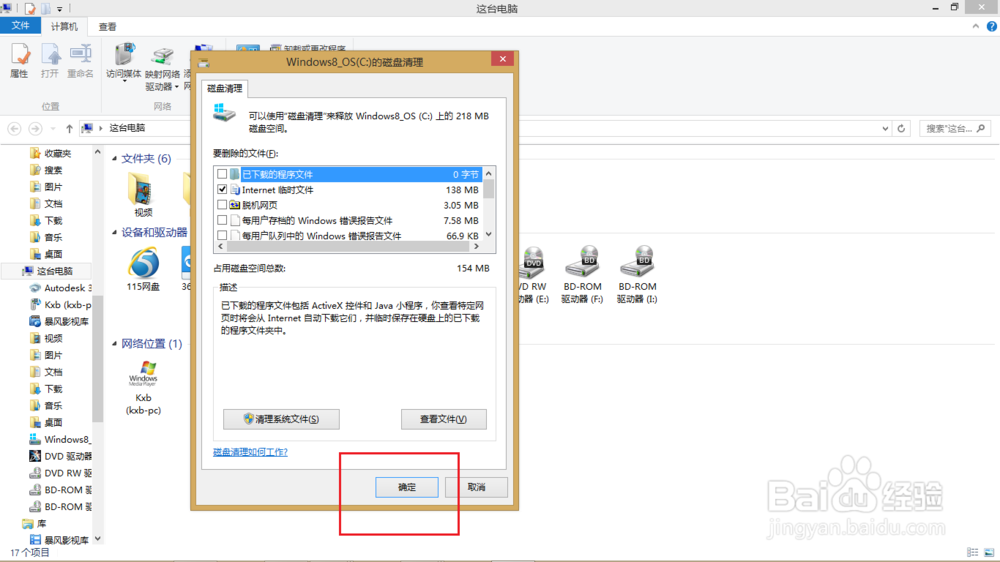The width and height of the screenshot is (1000, 562).
Task: Open Explorer help question mark icon
Action: click(991, 26)
